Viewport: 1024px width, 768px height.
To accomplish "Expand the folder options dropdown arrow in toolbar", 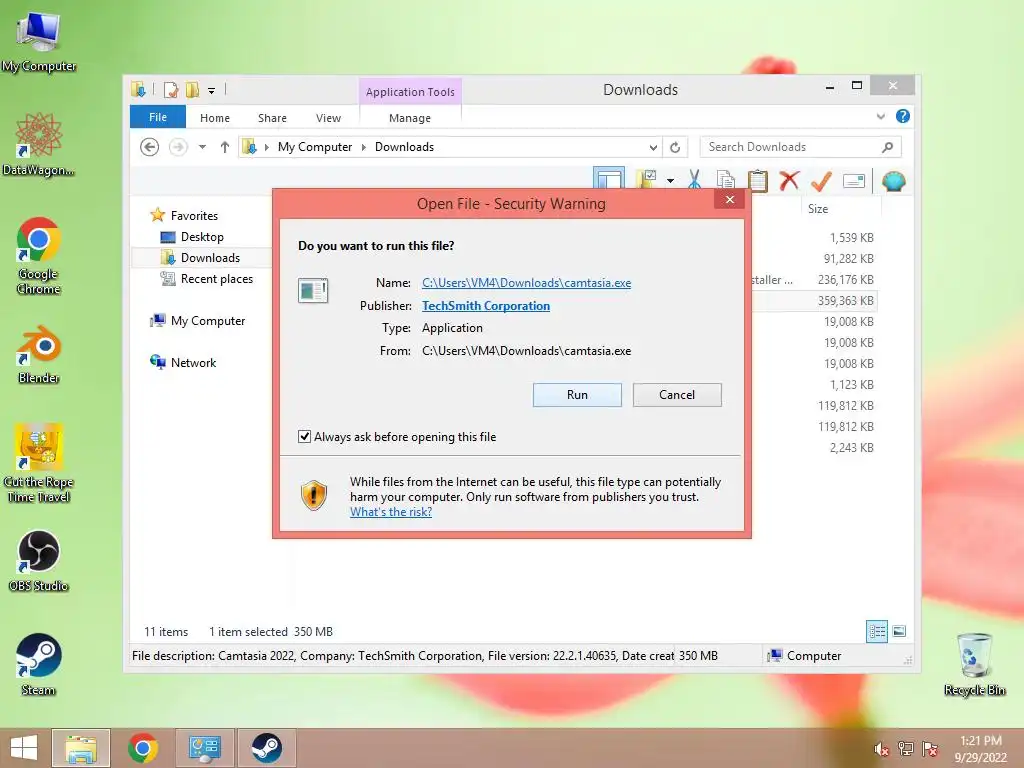I will pyautogui.click(x=670, y=181).
